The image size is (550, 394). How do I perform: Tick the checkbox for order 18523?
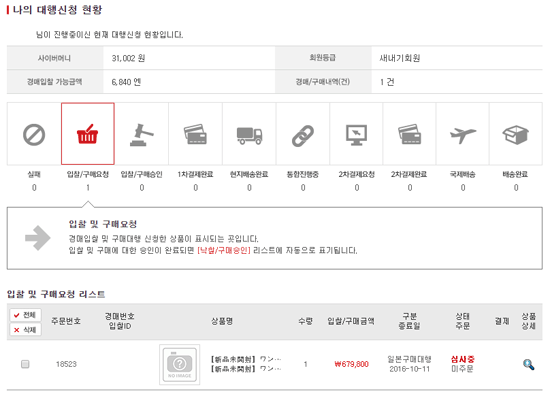pyautogui.click(x=25, y=364)
